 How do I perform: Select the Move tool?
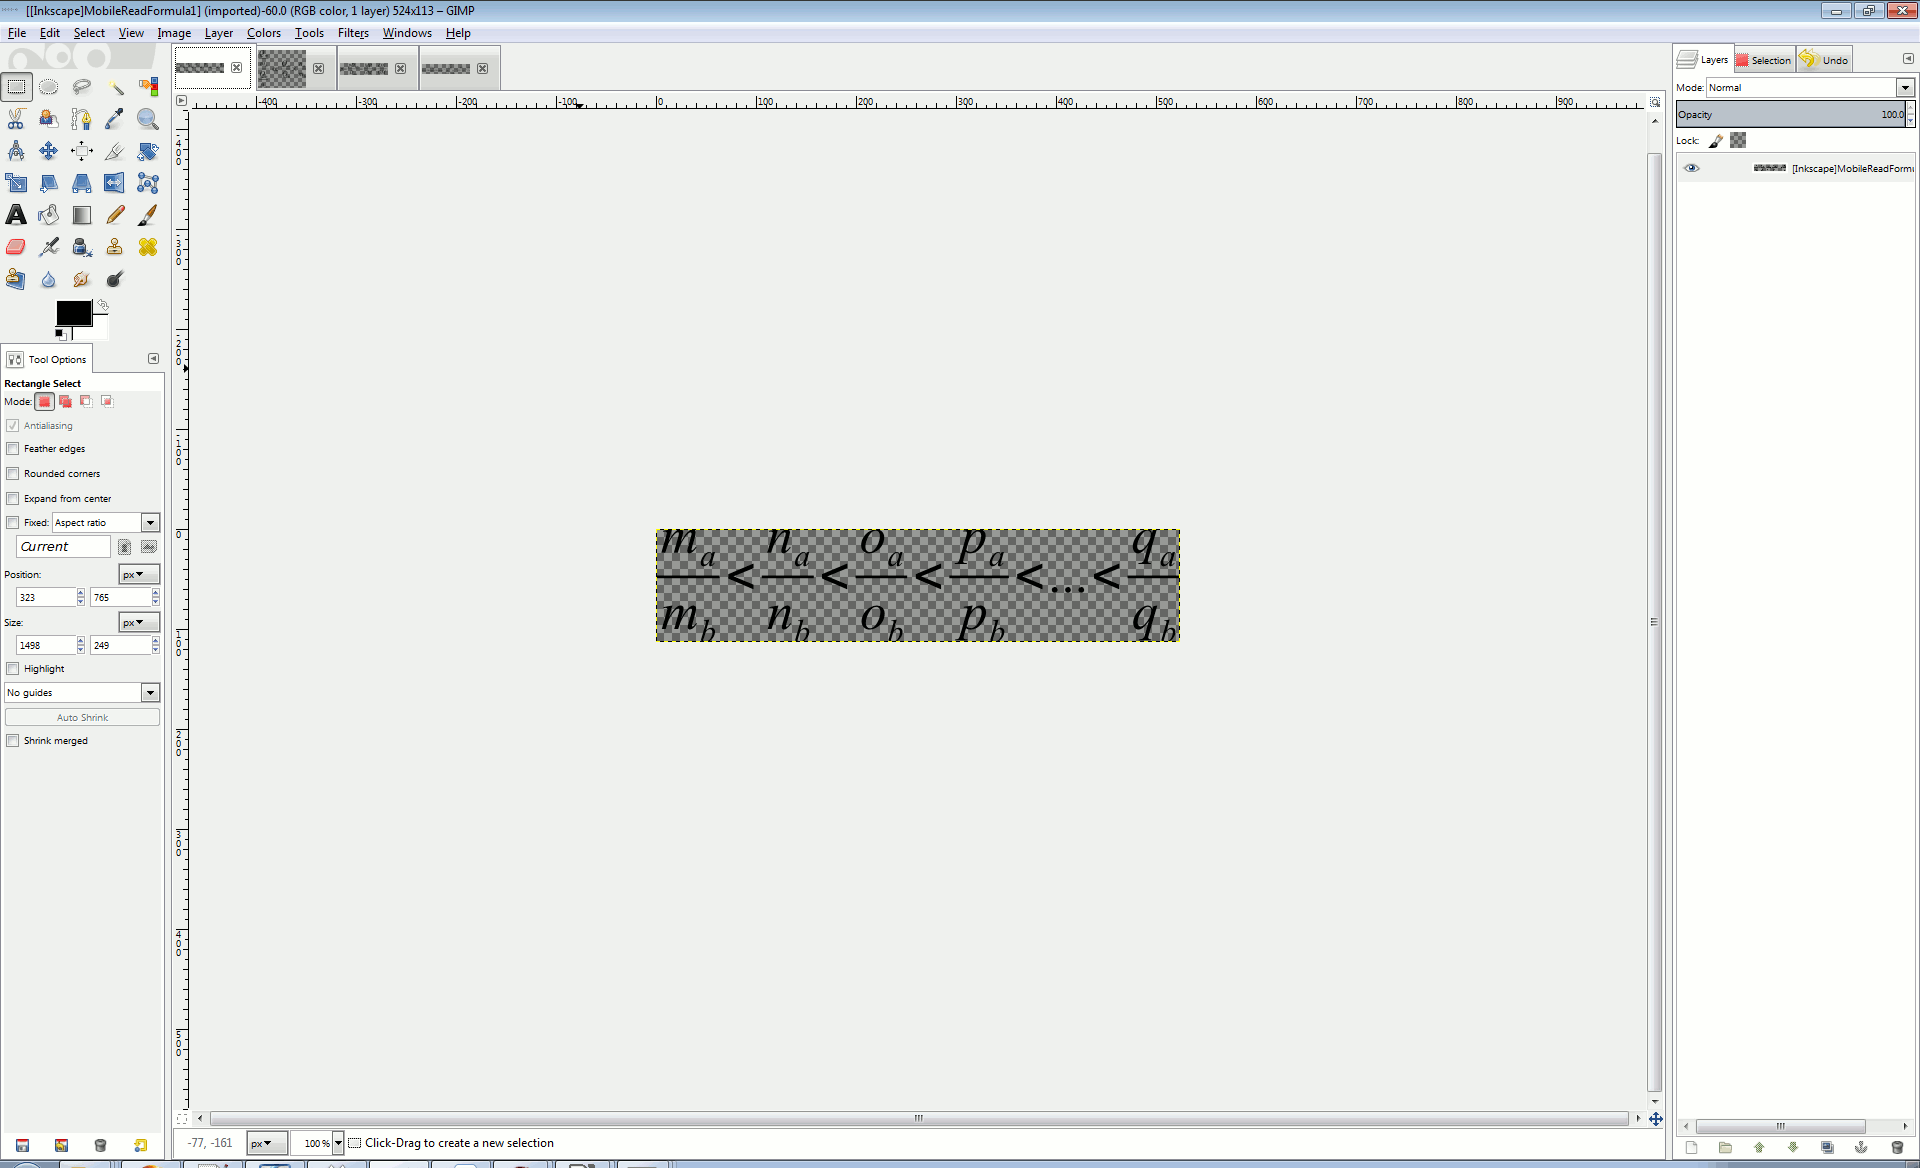(49, 151)
